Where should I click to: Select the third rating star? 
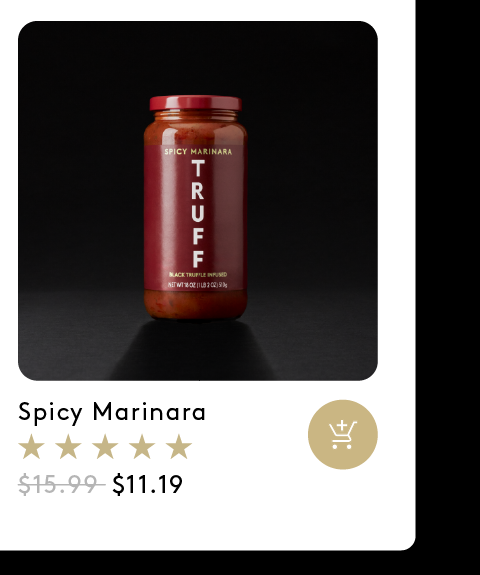coord(105,446)
